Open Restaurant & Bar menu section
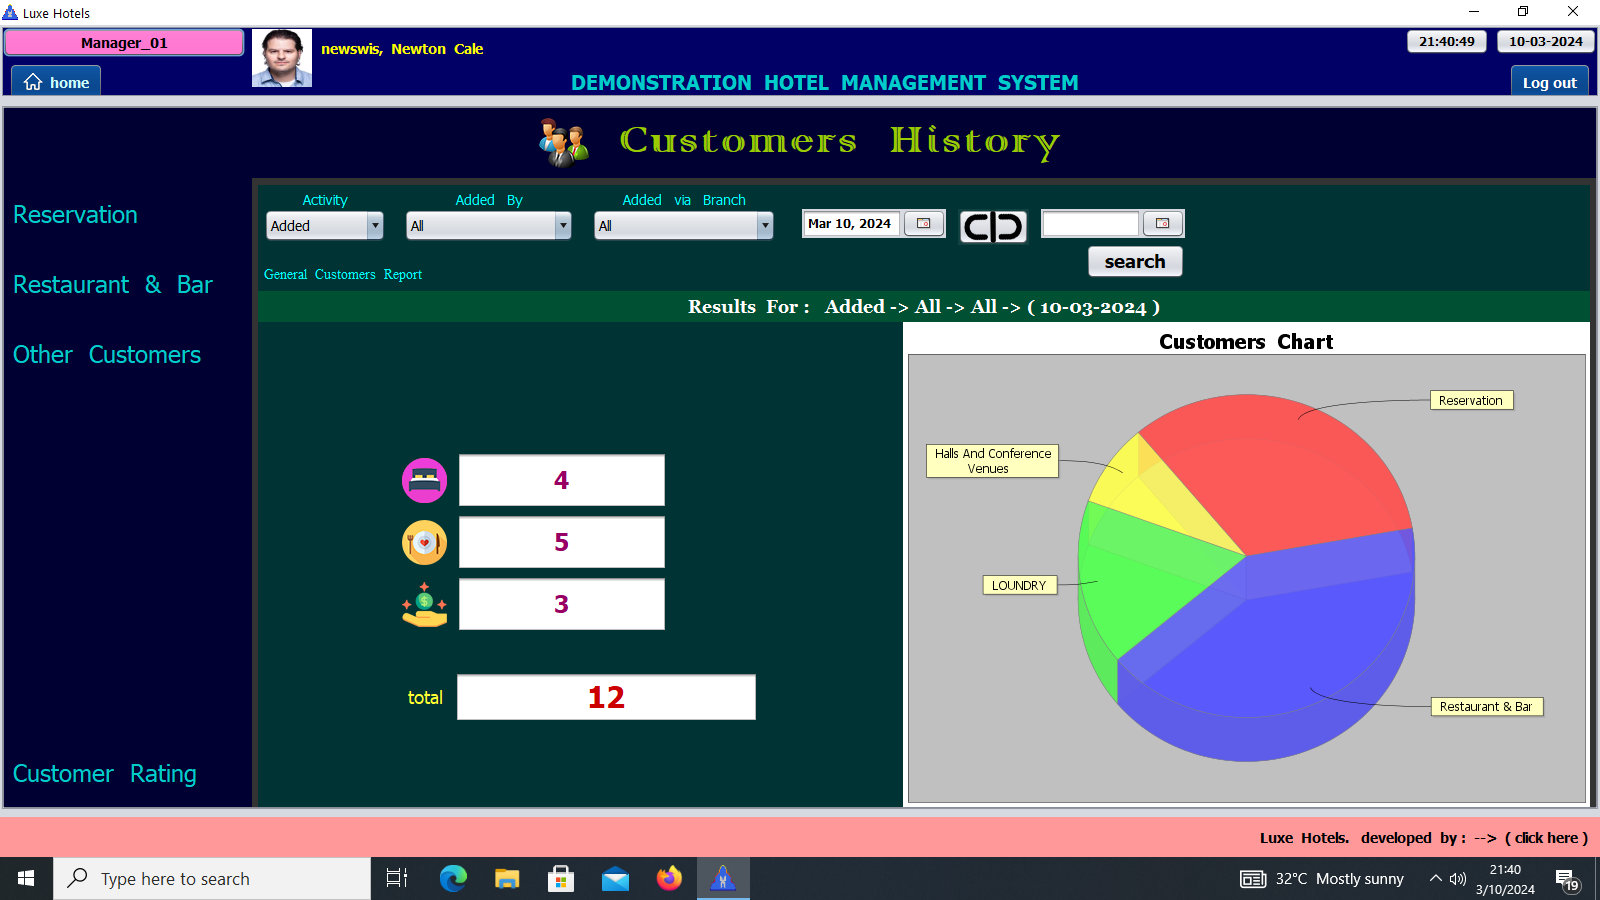Viewport: 1600px width, 900px height. coord(113,285)
